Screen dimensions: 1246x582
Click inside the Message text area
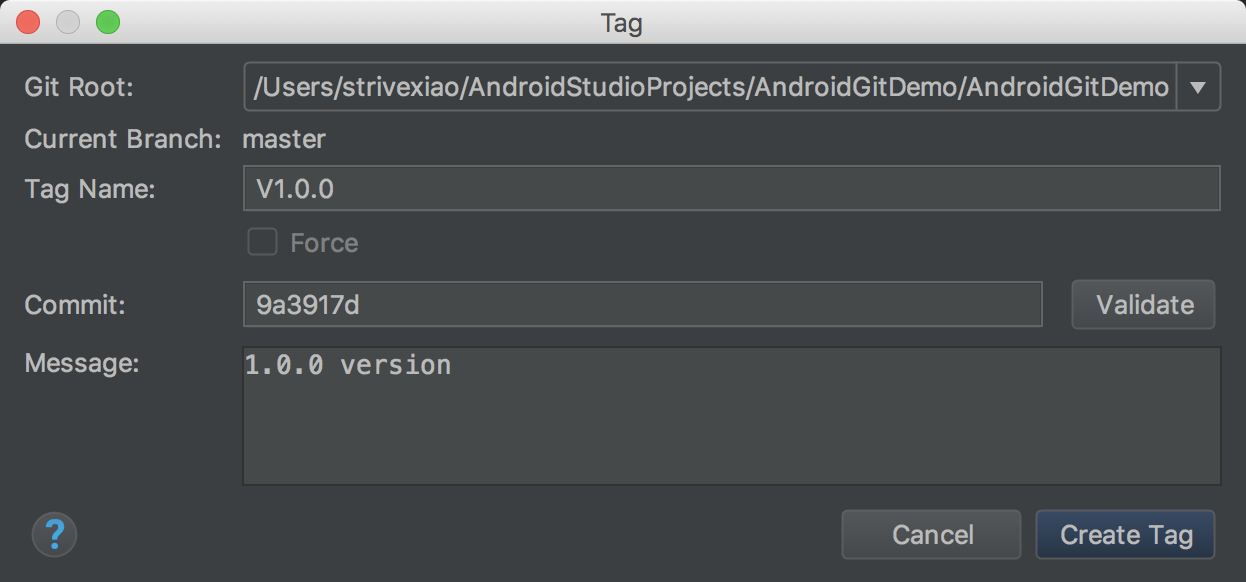tap(731, 416)
